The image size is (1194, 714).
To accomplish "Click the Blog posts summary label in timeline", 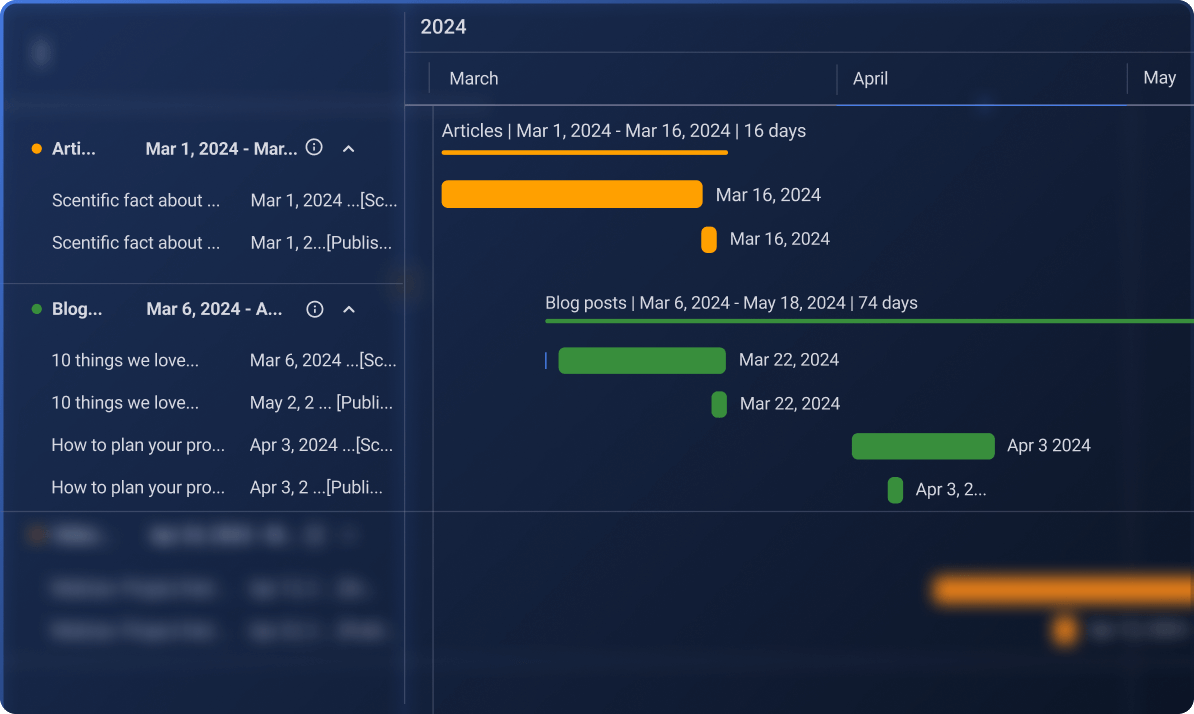I will point(731,303).
